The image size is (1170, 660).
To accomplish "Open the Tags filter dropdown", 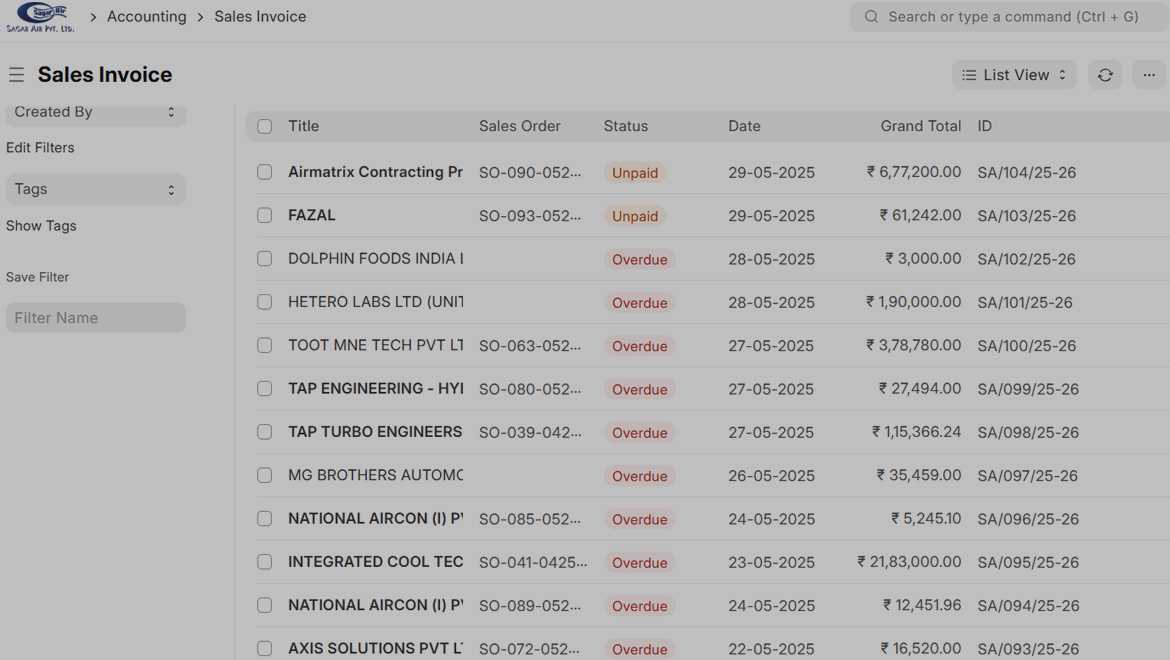I will pos(96,189).
